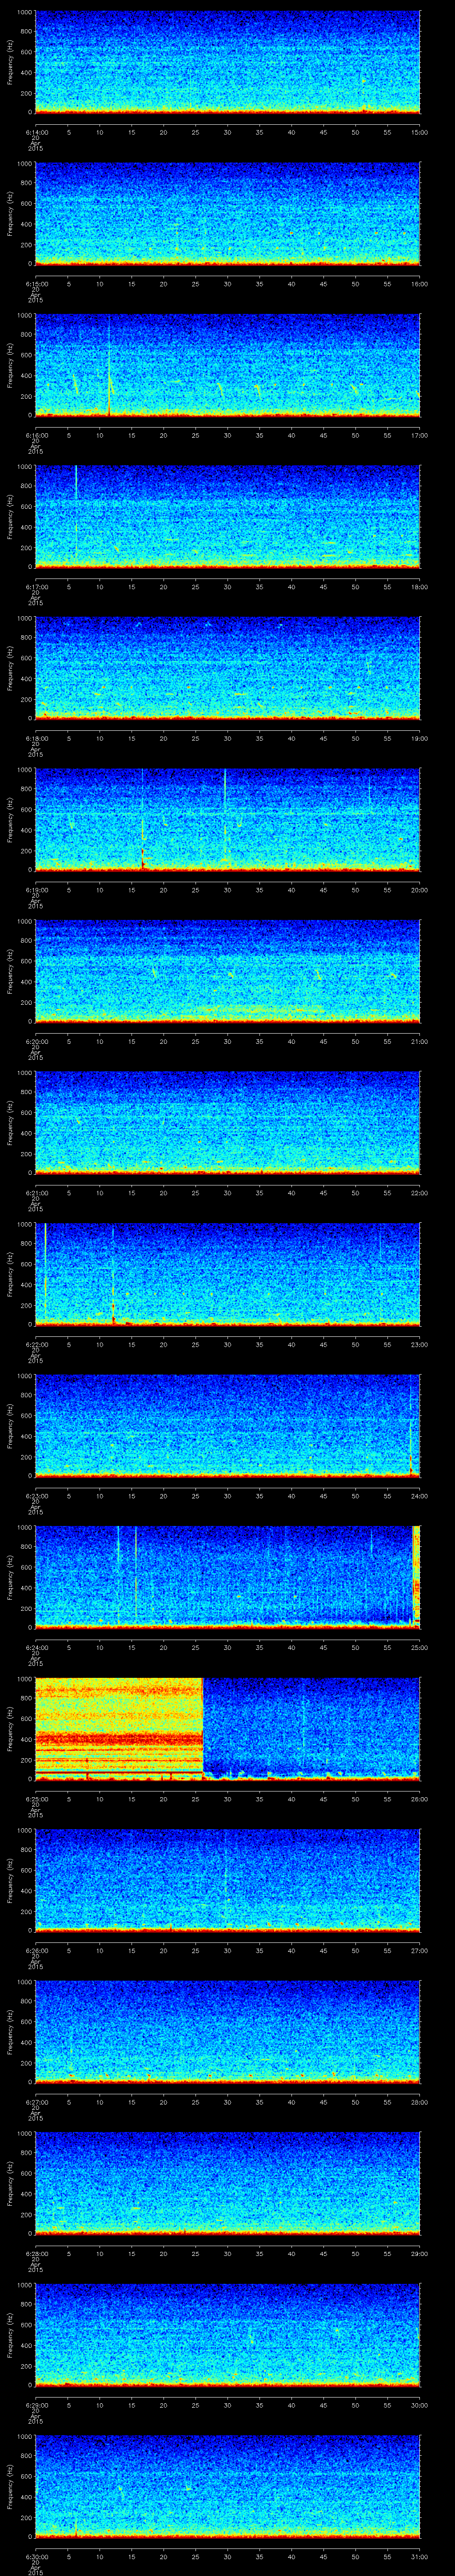Viewport: 455px width, 2576px height.
Task: Select the spectrogram panel starting at 6:15:00
Action: click(227, 214)
